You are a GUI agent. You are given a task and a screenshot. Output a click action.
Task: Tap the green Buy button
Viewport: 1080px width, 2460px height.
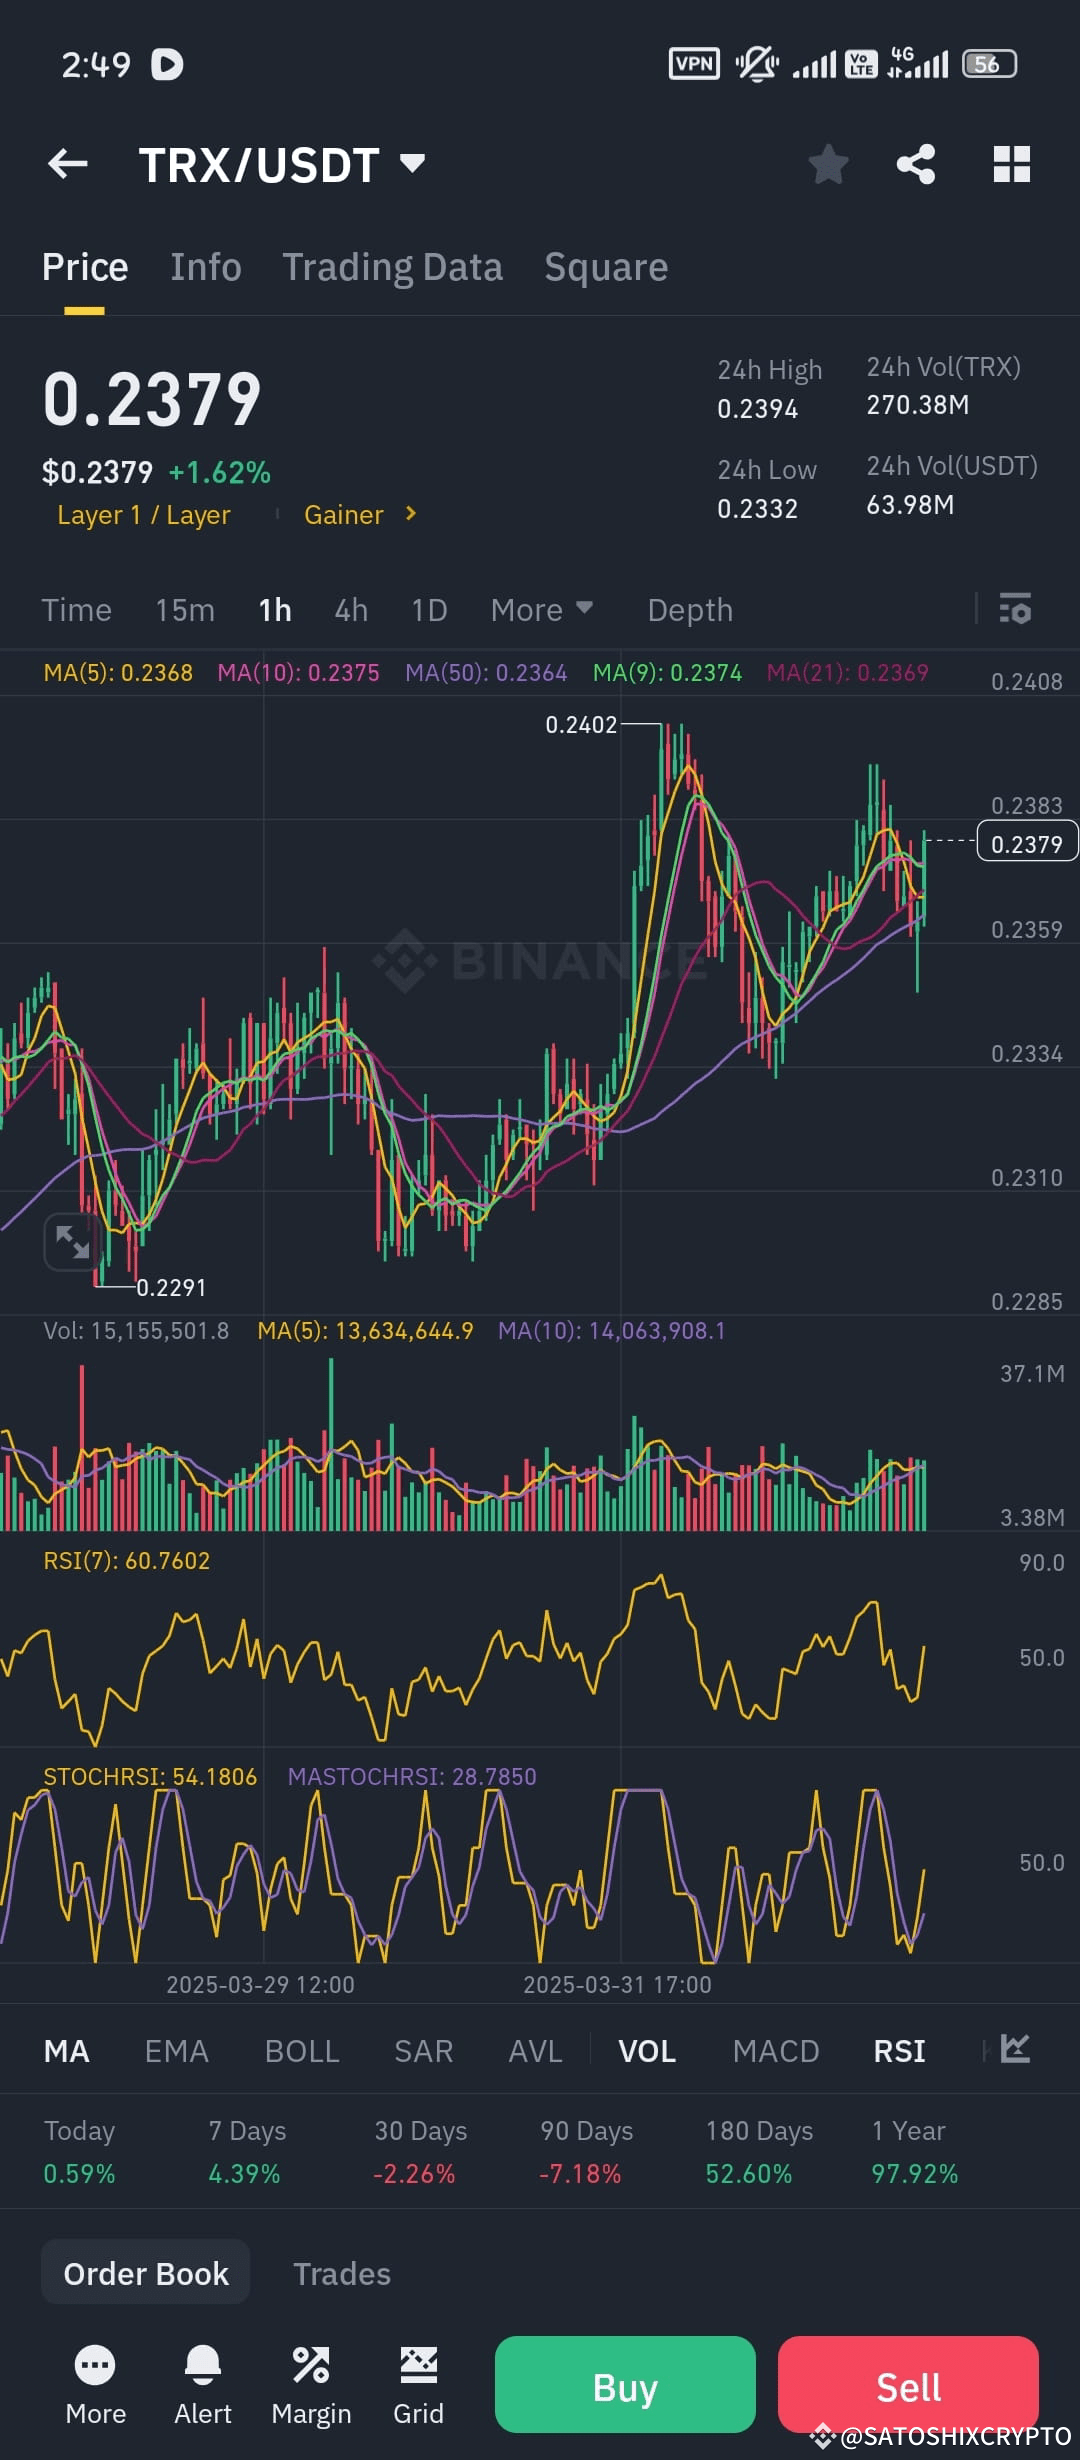[625, 2384]
